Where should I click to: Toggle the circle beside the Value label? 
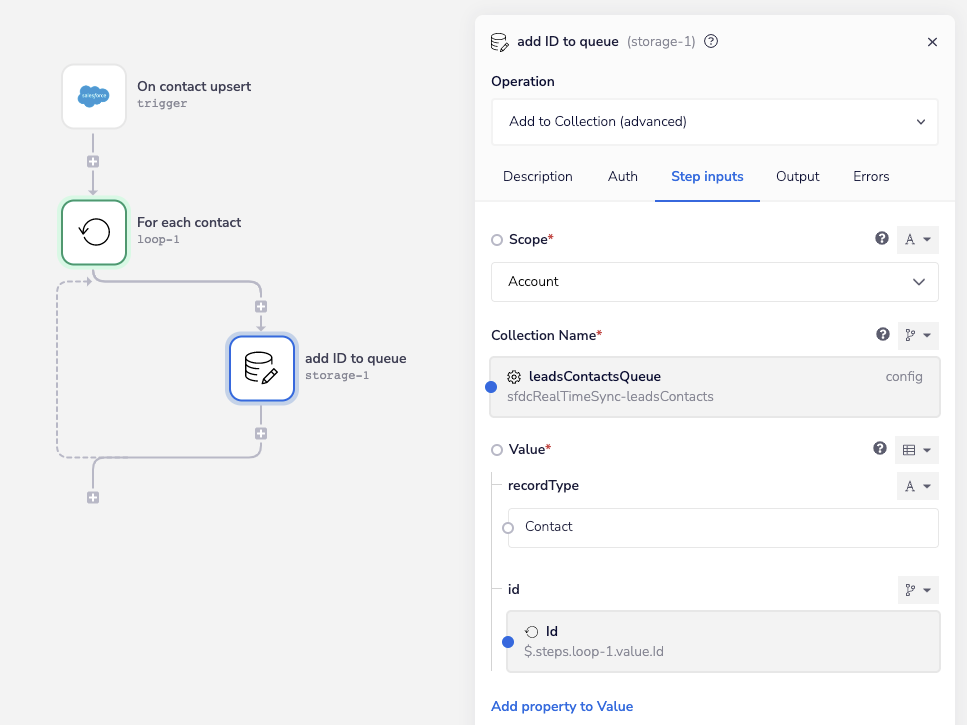[497, 450]
